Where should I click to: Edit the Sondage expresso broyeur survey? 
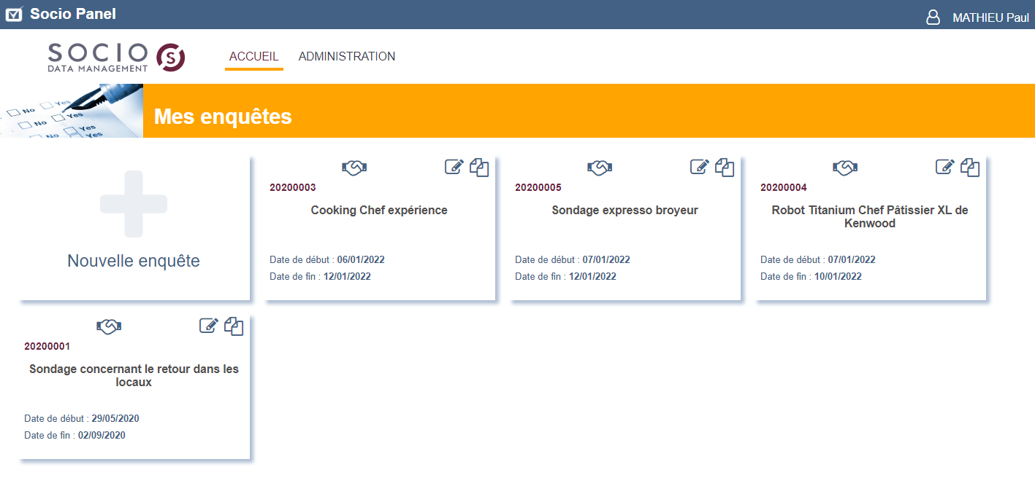[x=700, y=167]
